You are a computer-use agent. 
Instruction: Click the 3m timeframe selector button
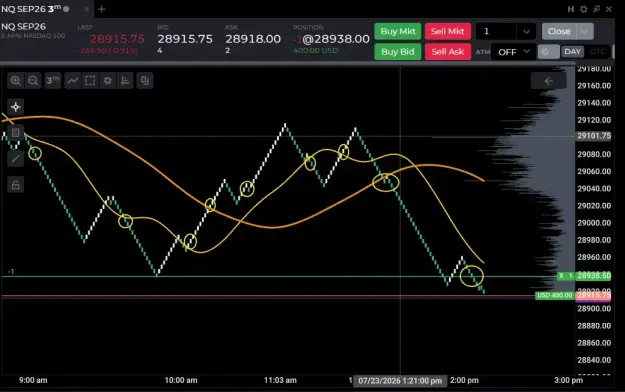53,81
